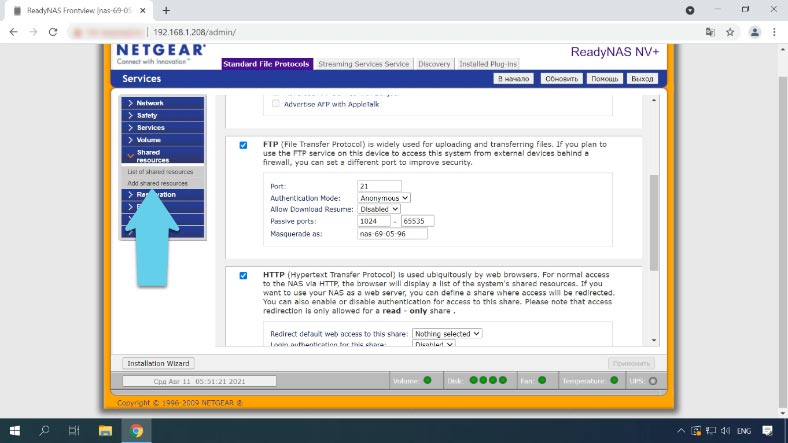Toggle the HTTP service checkbox

tap(243, 275)
